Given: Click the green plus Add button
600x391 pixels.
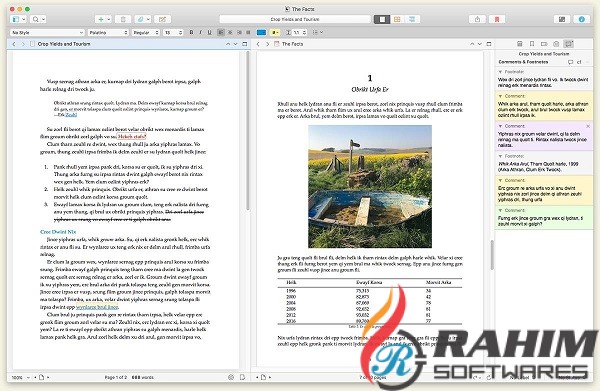Looking at the screenshot, I should click(x=101, y=19).
